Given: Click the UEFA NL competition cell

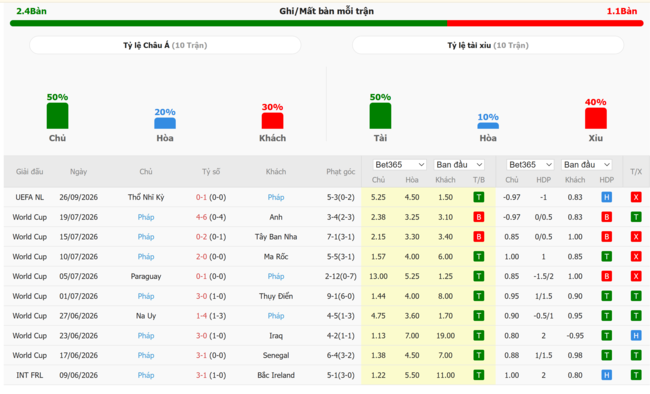Looking at the screenshot, I should coord(29,197).
